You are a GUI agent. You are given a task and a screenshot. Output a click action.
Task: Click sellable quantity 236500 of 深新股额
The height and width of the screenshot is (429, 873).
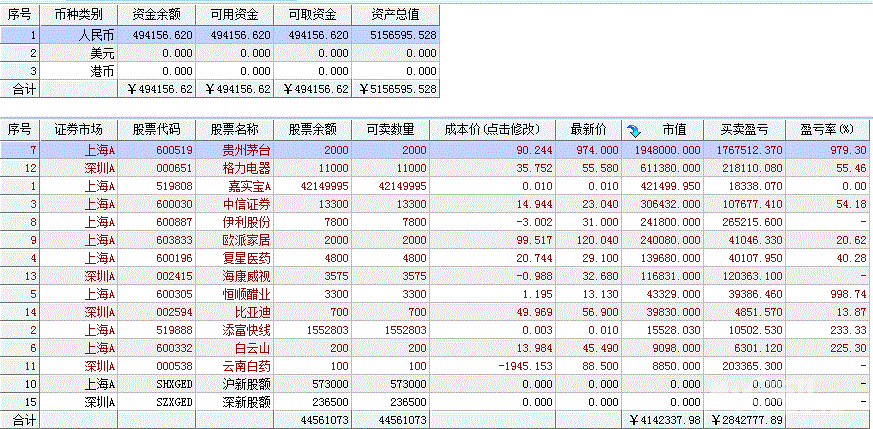click(x=408, y=402)
